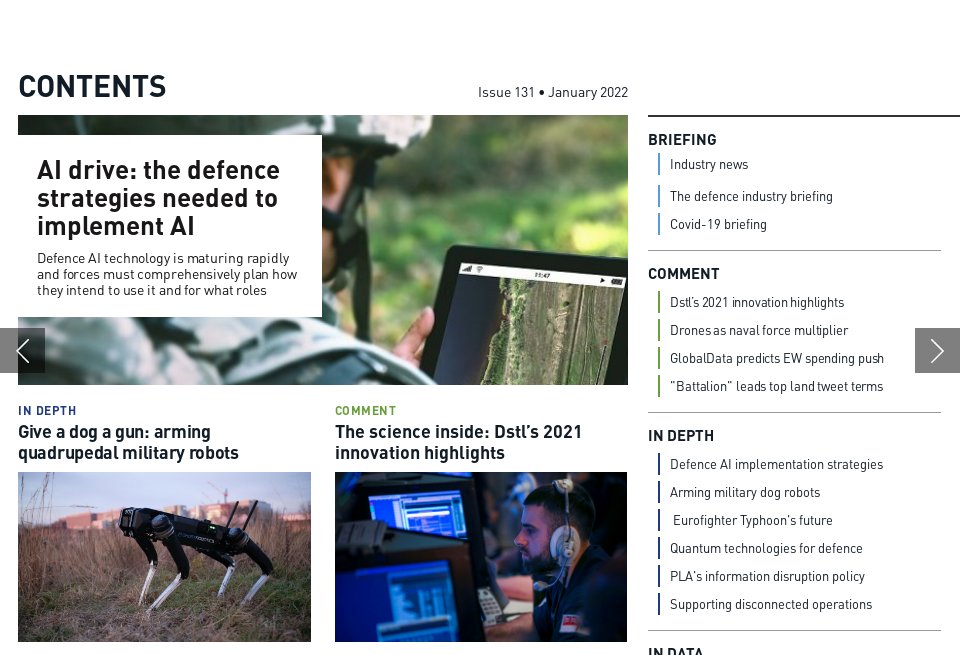Open Quantum technologies for defence article
This screenshot has height=655, width=960.
click(x=766, y=548)
